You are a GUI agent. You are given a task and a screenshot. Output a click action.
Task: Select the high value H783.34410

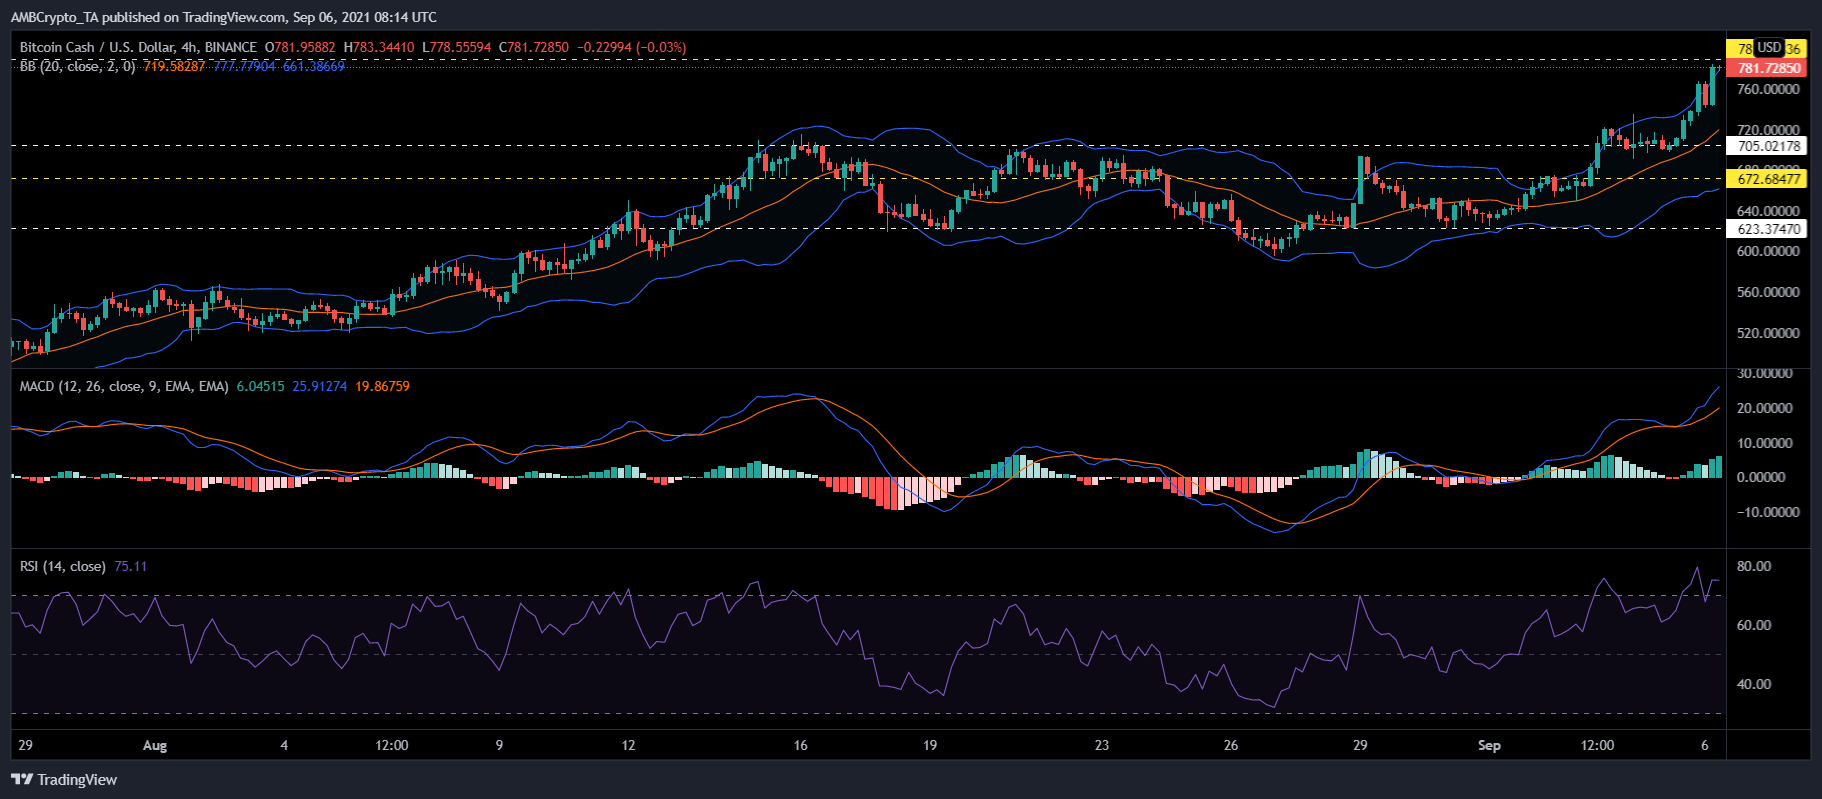pyautogui.click(x=379, y=47)
